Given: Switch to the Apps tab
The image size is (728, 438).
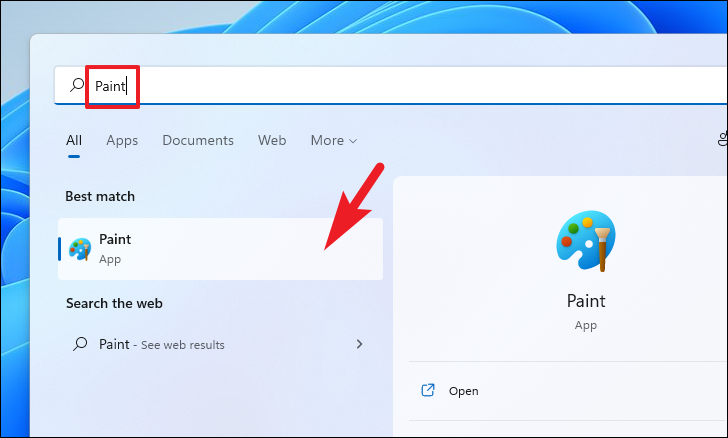Looking at the screenshot, I should click(122, 140).
